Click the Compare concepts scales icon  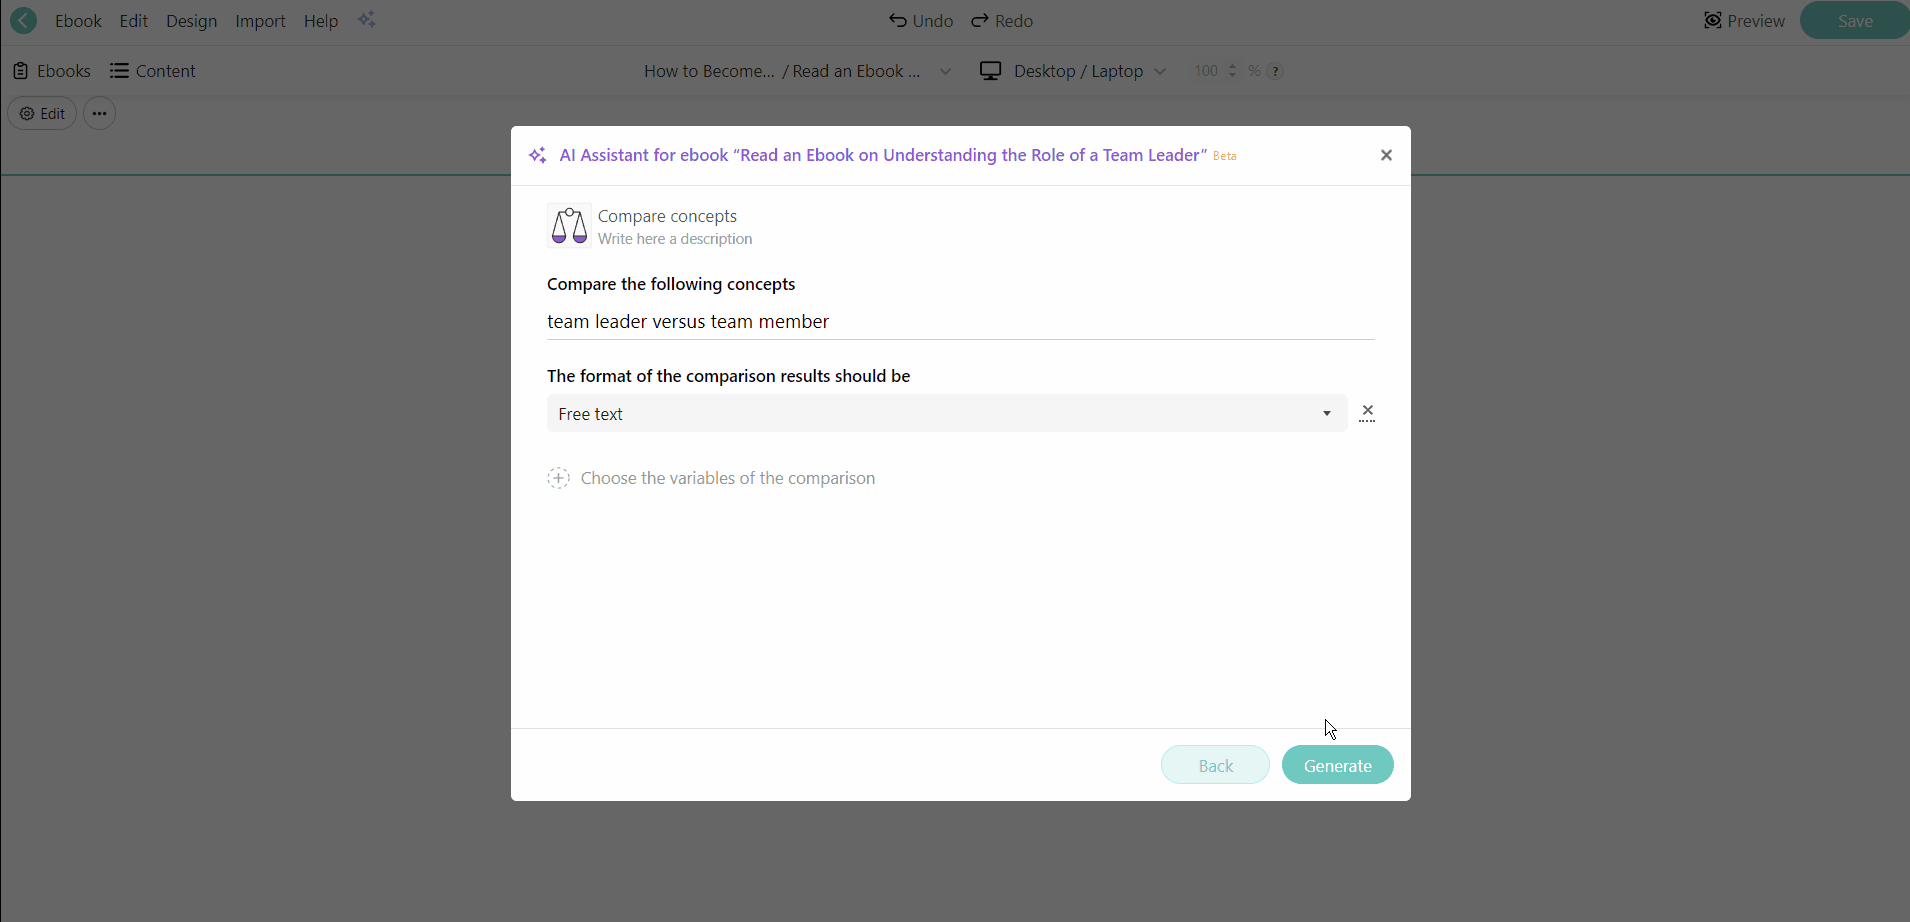(569, 226)
